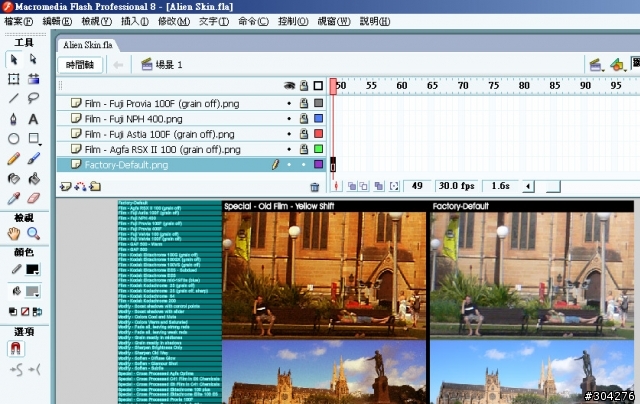The image size is (640, 404).
Task: Select the Line tool
Action: coord(14,98)
